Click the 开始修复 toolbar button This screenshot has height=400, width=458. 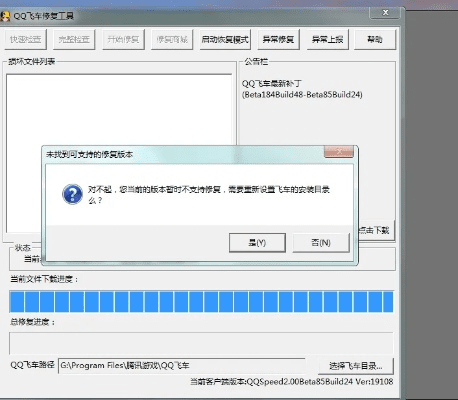[123, 39]
